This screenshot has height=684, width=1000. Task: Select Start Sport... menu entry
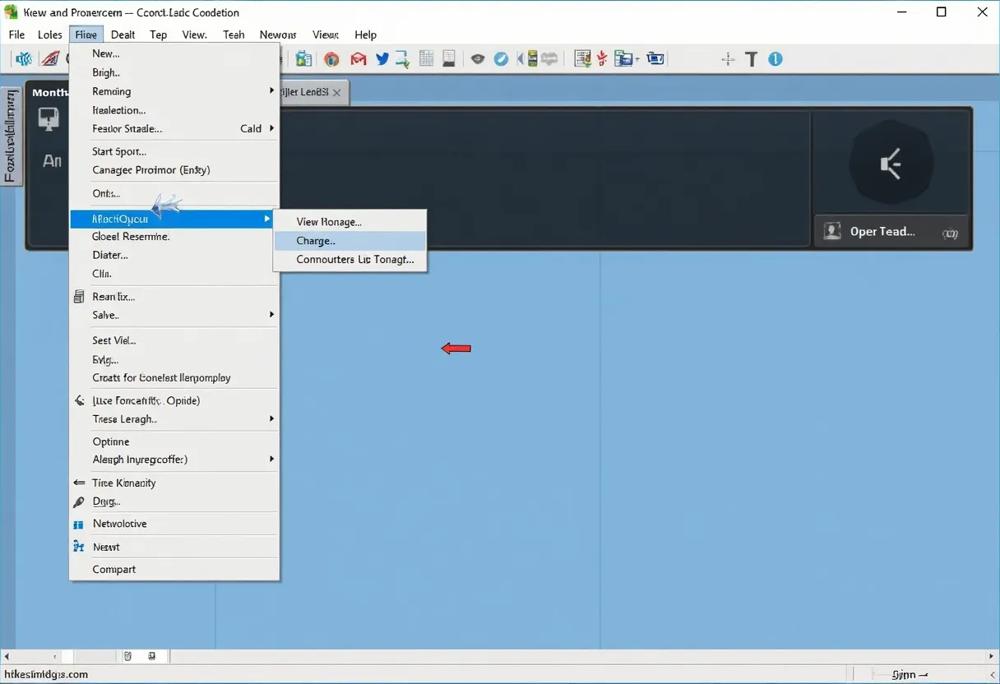point(174,152)
